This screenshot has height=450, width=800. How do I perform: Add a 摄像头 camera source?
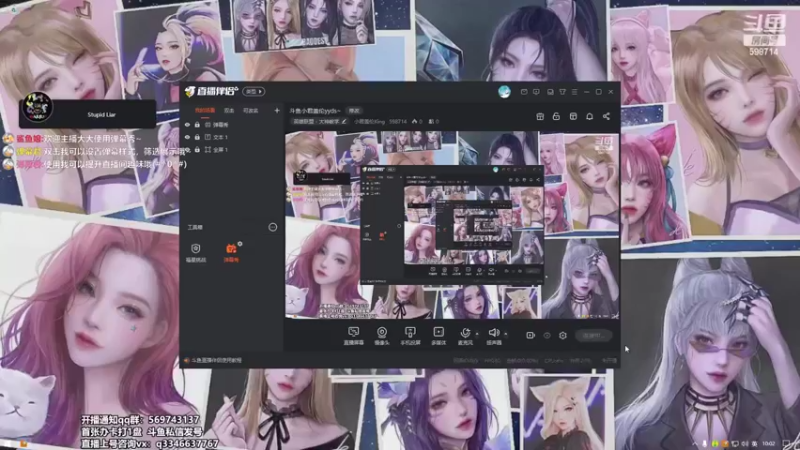pos(382,336)
